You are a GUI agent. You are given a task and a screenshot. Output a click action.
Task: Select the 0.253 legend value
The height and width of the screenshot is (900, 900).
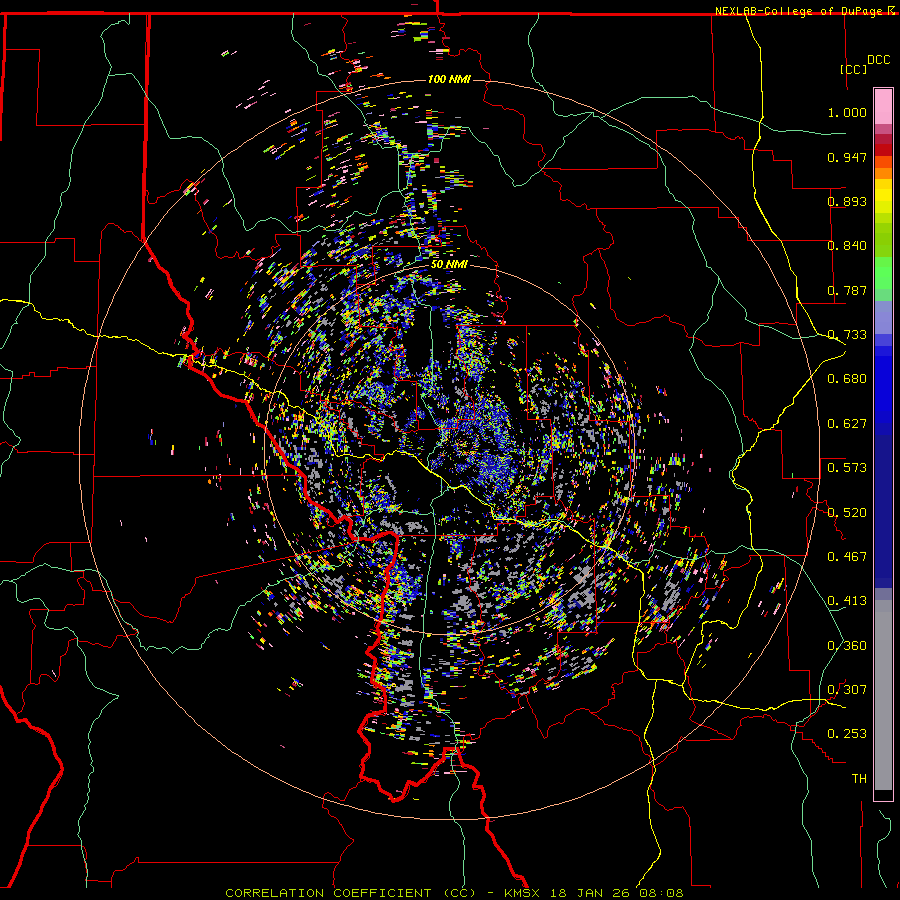(x=847, y=734)
